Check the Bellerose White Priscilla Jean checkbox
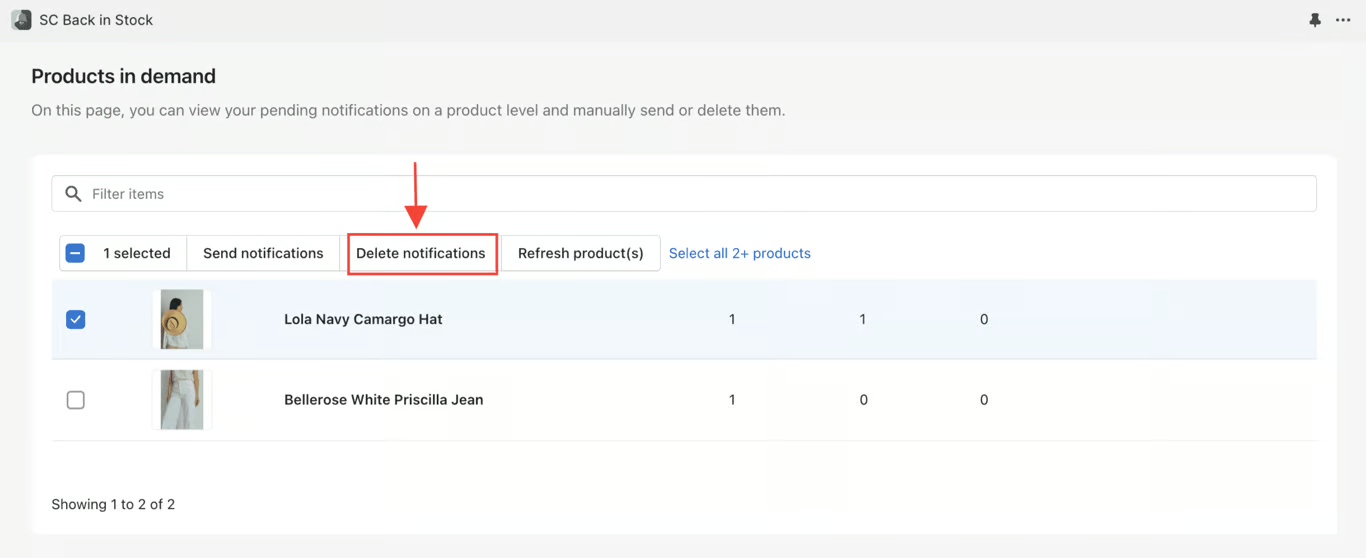The width and height of the screenshot is (1366, 558). tap(75, 400)
